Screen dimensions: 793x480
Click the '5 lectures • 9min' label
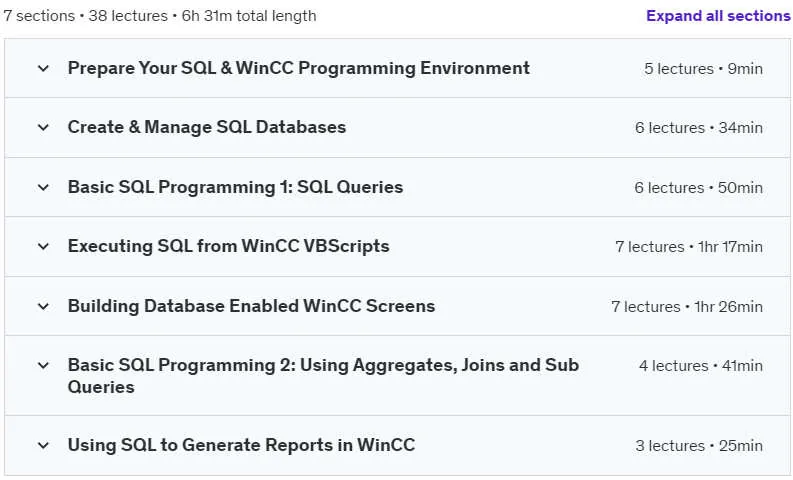coord(703,69)
